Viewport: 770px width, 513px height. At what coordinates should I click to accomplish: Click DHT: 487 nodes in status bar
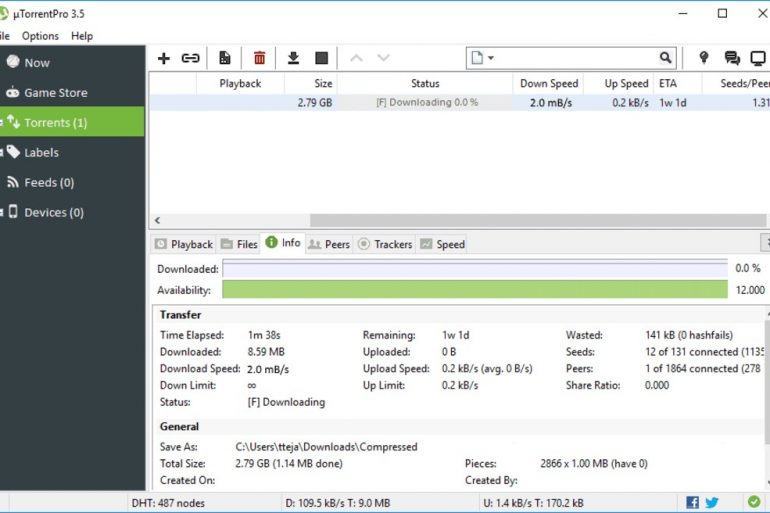[168, 503]
